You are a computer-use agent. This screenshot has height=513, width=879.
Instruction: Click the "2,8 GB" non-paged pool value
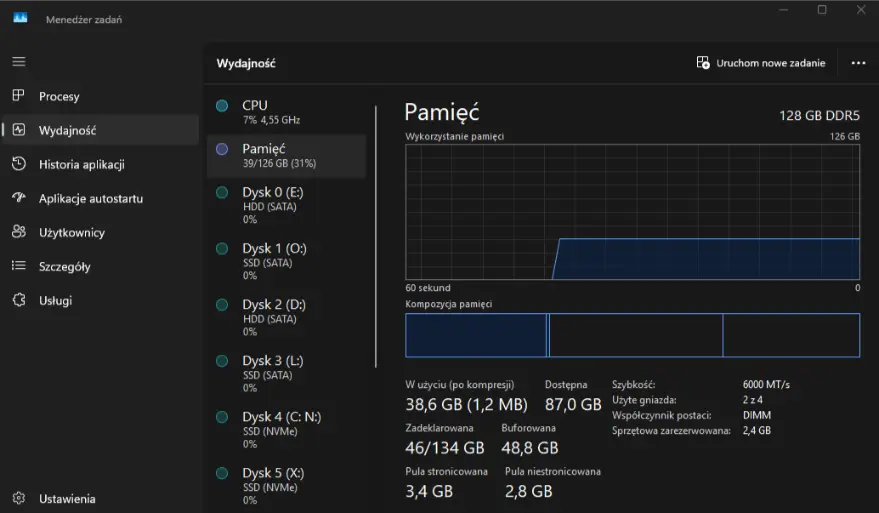click(x=529, y=491)
